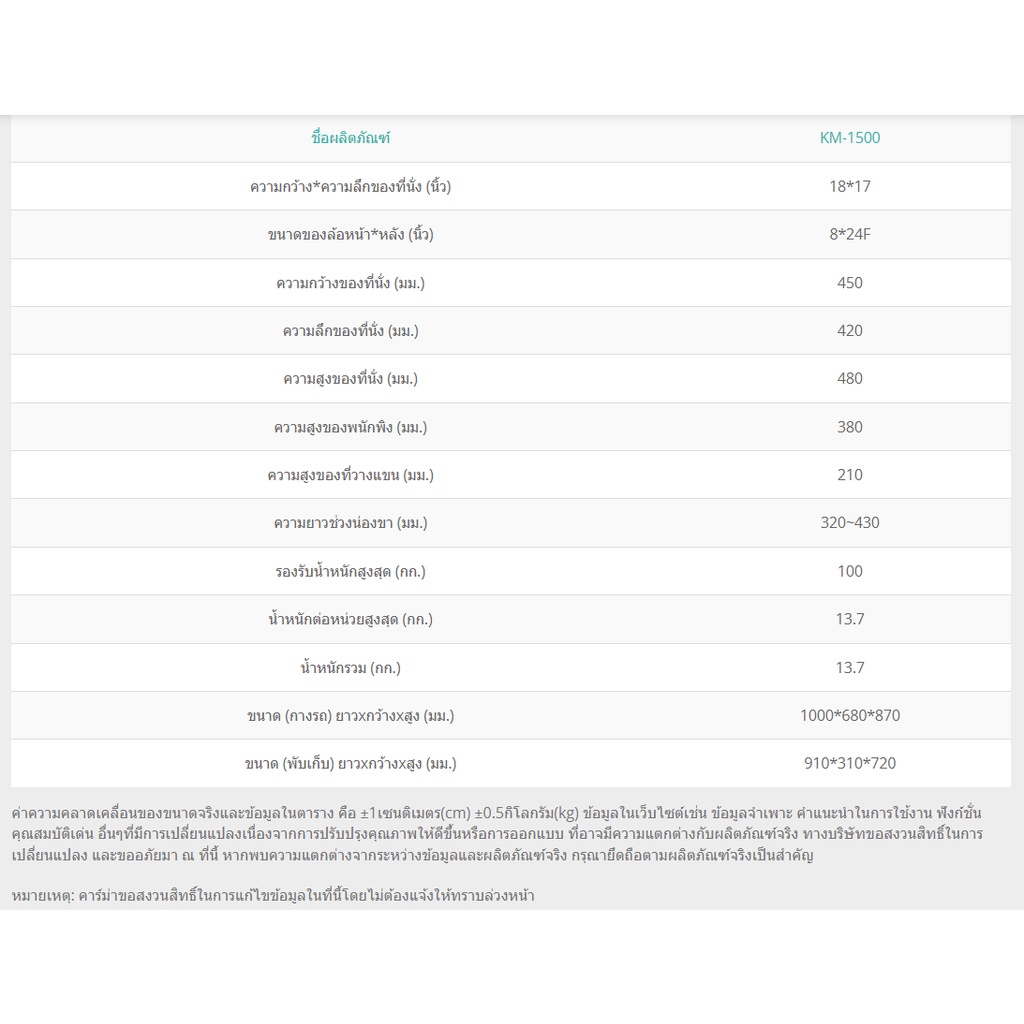The width and height of the screenshot is (1024, 1024).
Task: Select the KM-1500 model header
Action: [x=850, y=138]
